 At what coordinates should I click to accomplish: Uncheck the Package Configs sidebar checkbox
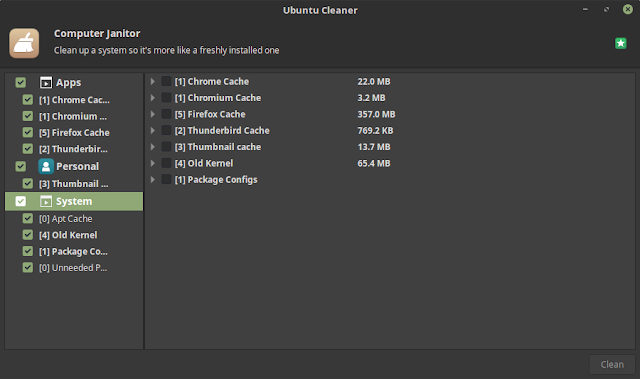(28, 251)
